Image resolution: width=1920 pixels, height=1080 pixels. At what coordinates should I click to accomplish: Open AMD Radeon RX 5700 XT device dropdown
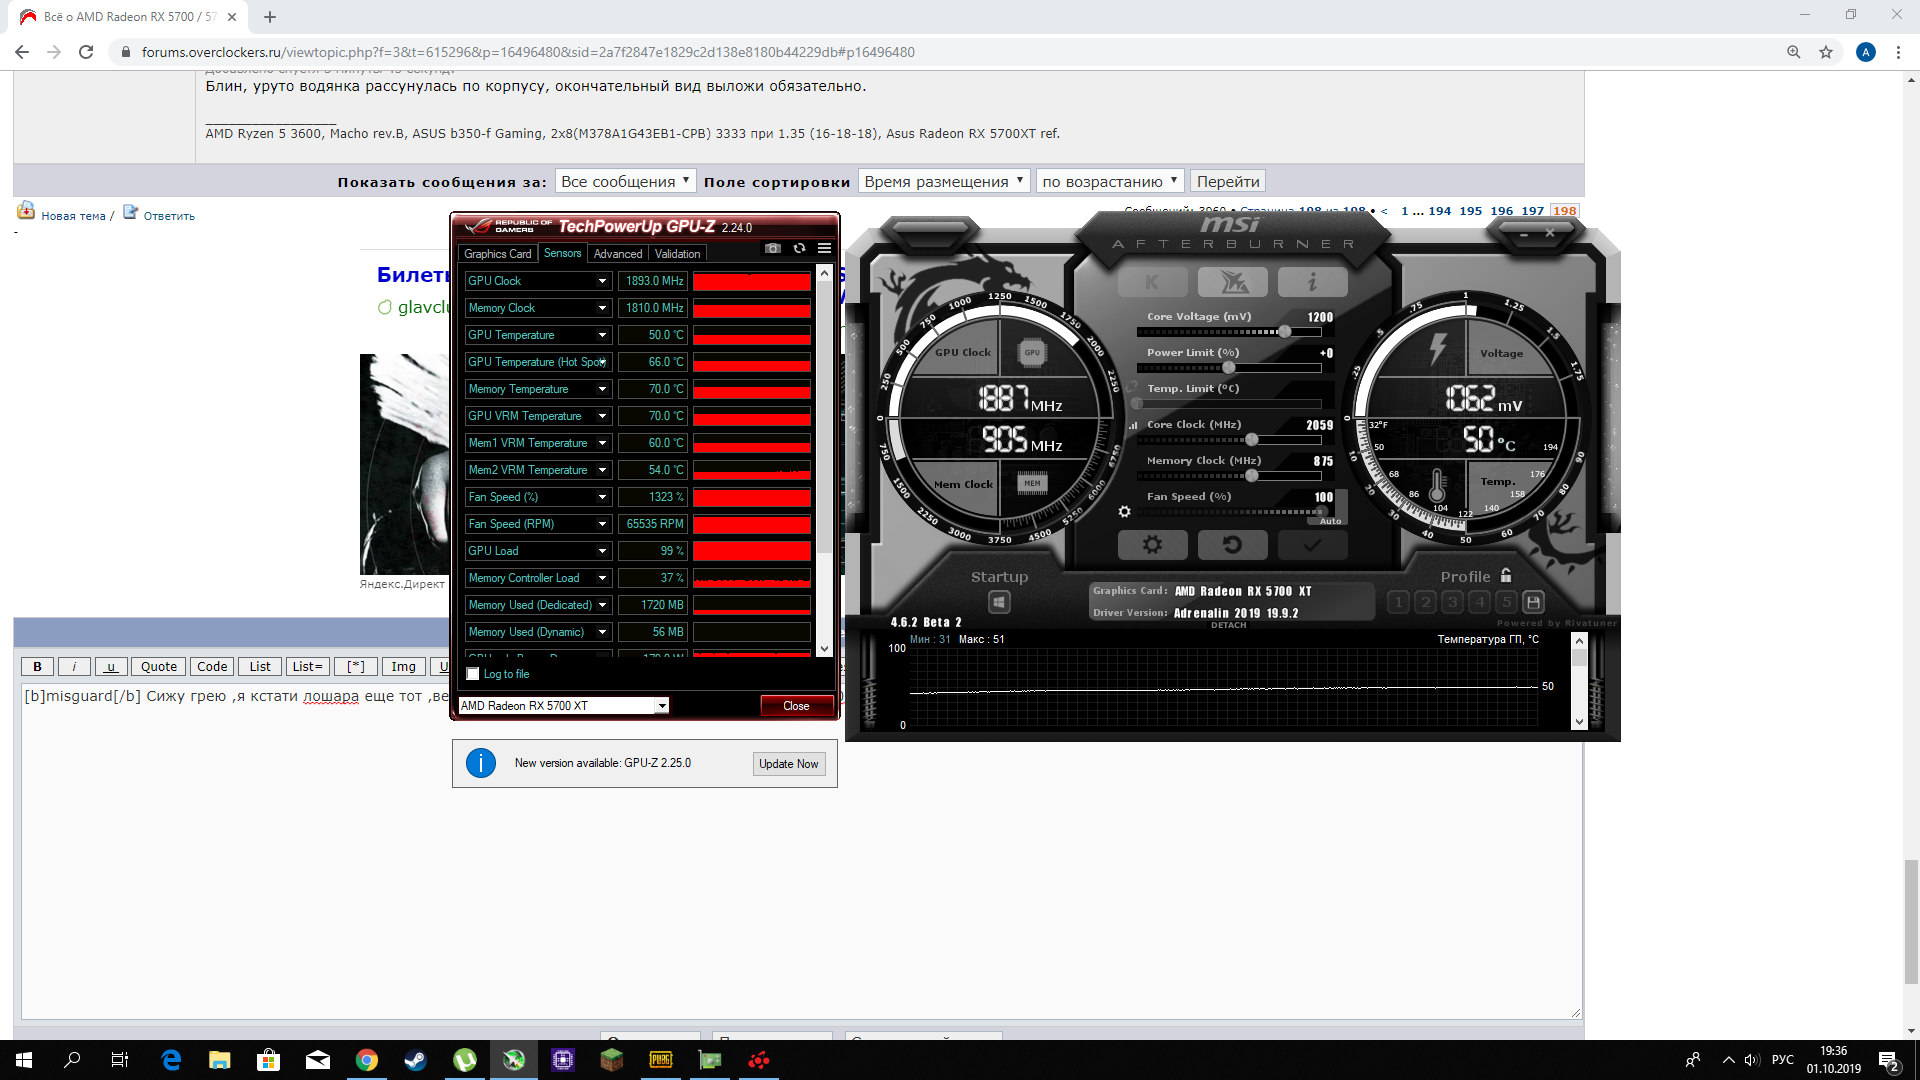coord(661,706)
